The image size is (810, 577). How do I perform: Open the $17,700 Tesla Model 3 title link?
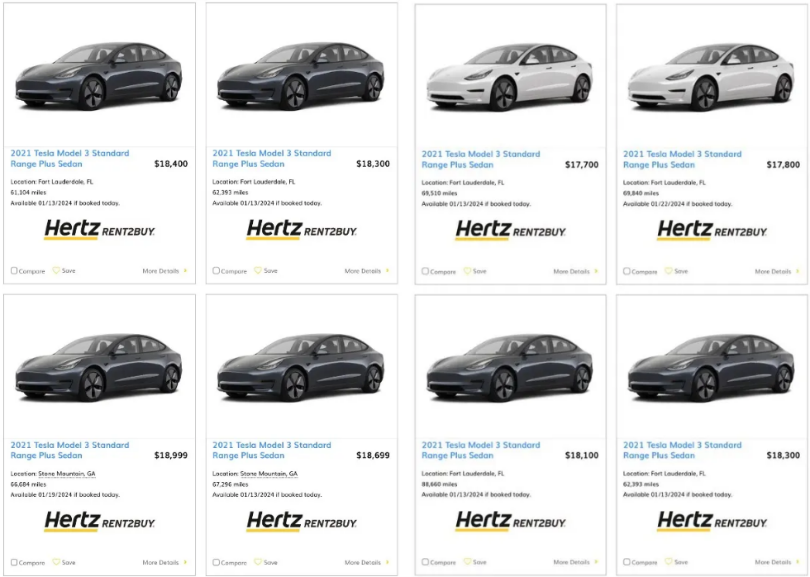click(x=481, y=159)
